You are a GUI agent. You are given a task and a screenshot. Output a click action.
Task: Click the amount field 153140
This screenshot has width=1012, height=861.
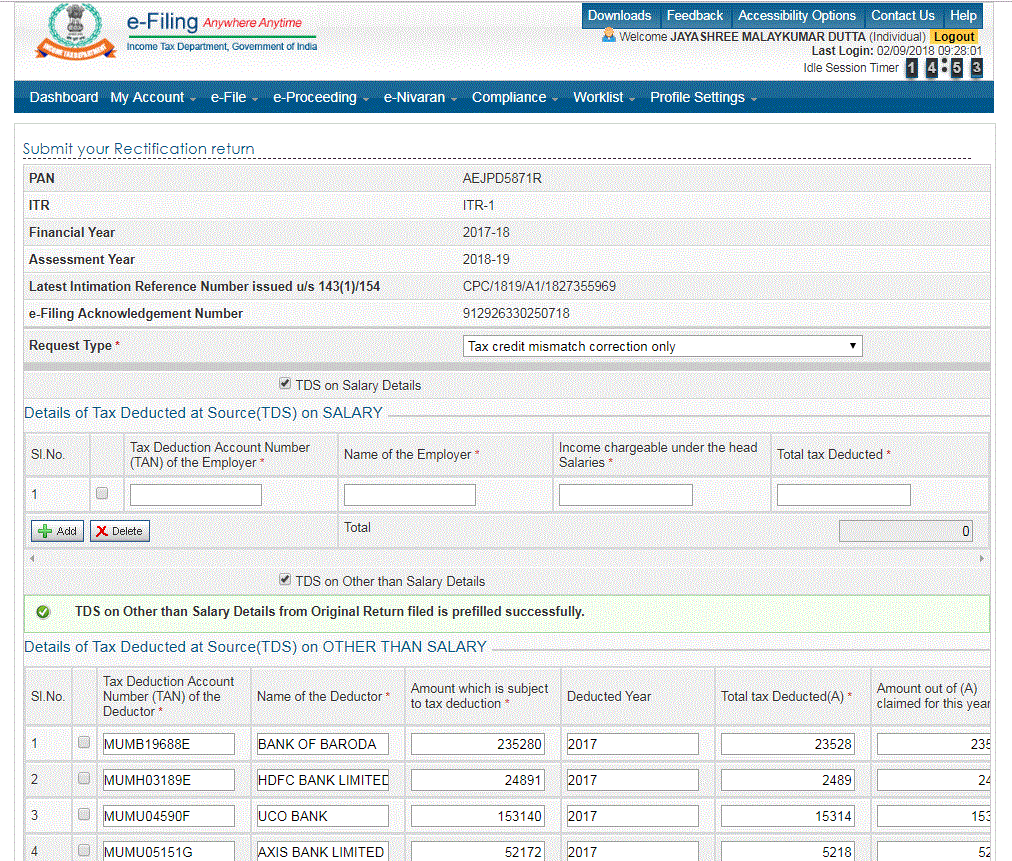click(478, 816)
